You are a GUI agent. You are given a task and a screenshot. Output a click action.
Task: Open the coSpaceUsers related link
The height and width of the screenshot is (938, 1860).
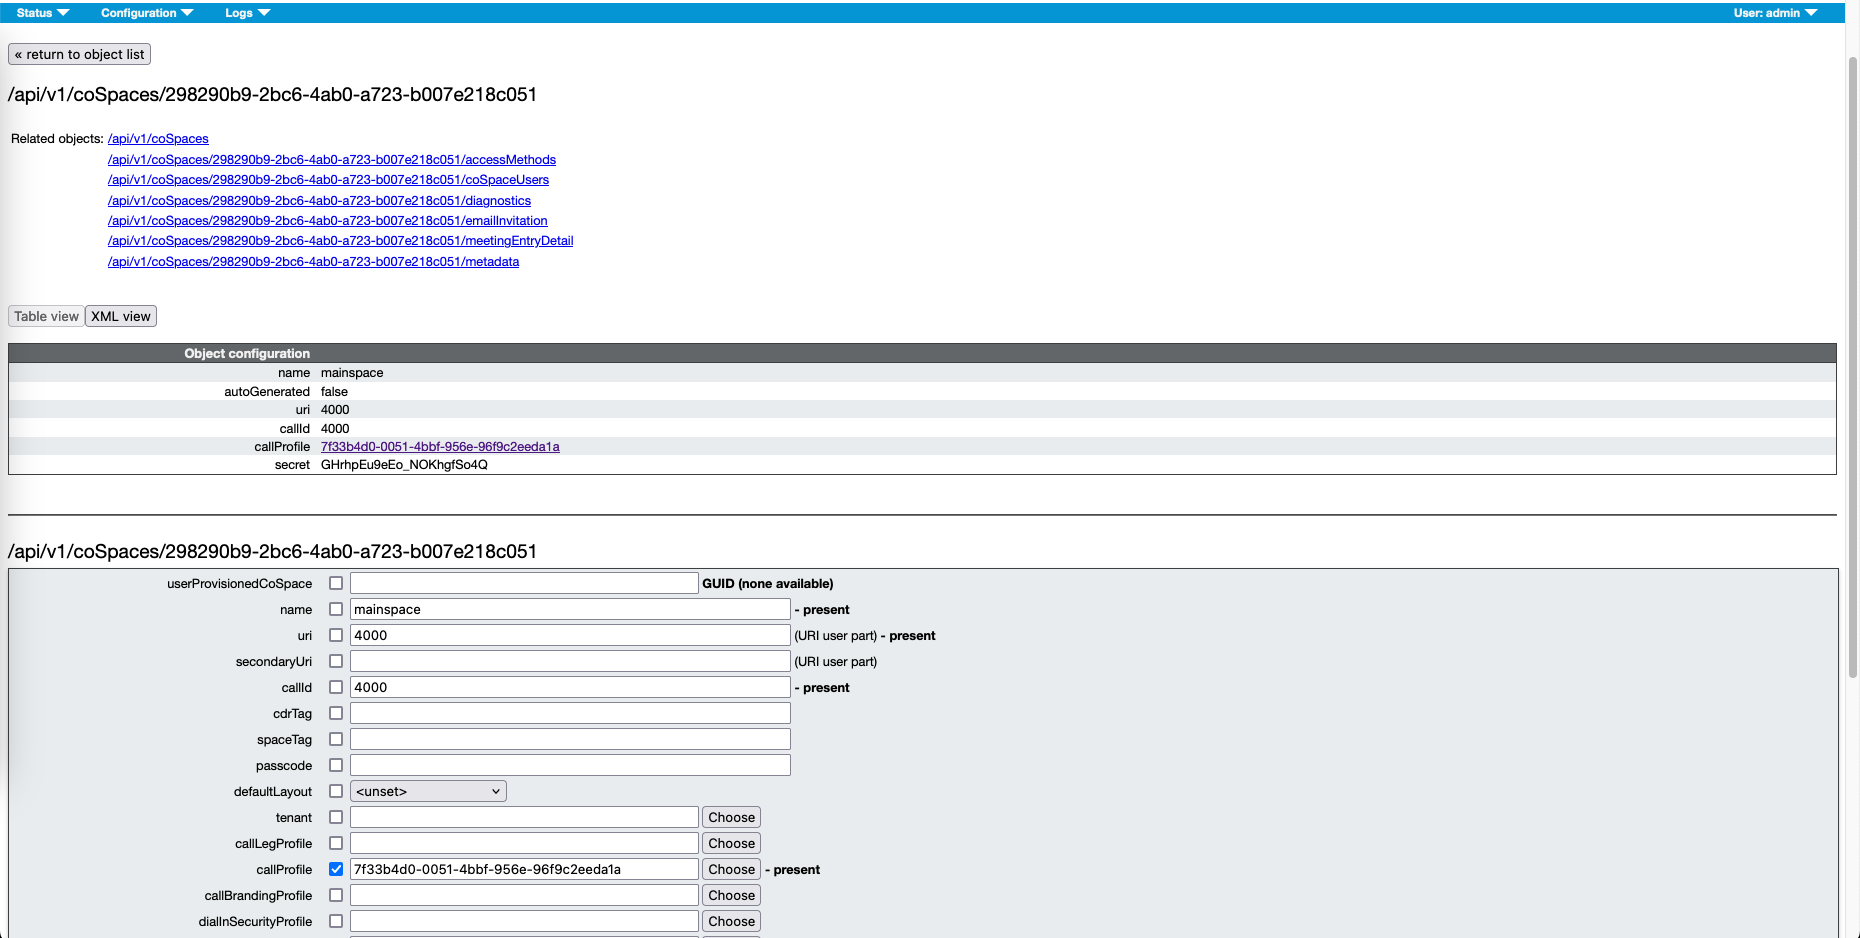coord(328,180)
